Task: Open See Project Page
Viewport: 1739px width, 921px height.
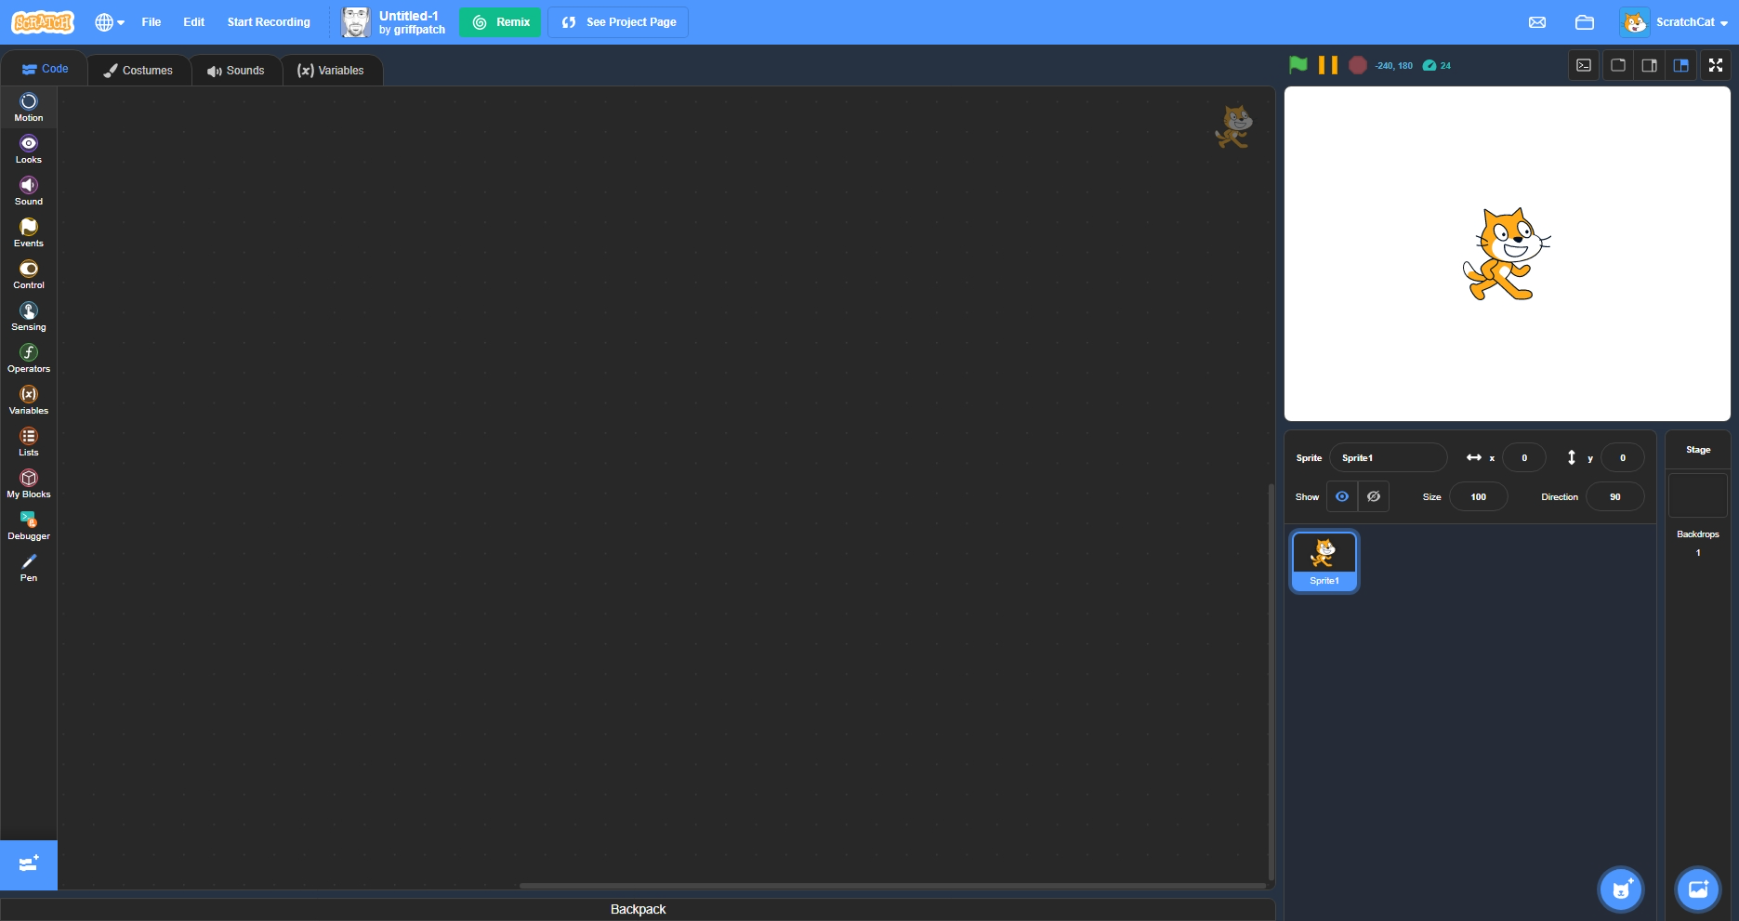Action: point(618,21)
